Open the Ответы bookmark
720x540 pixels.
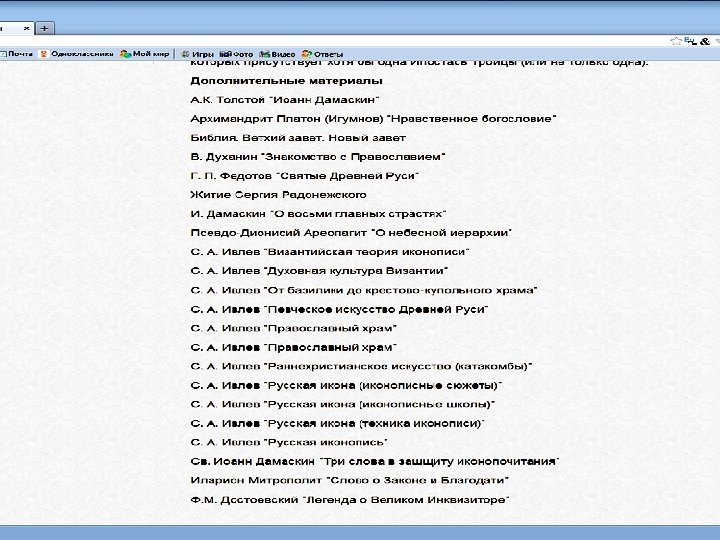click(x=323, y=54)
